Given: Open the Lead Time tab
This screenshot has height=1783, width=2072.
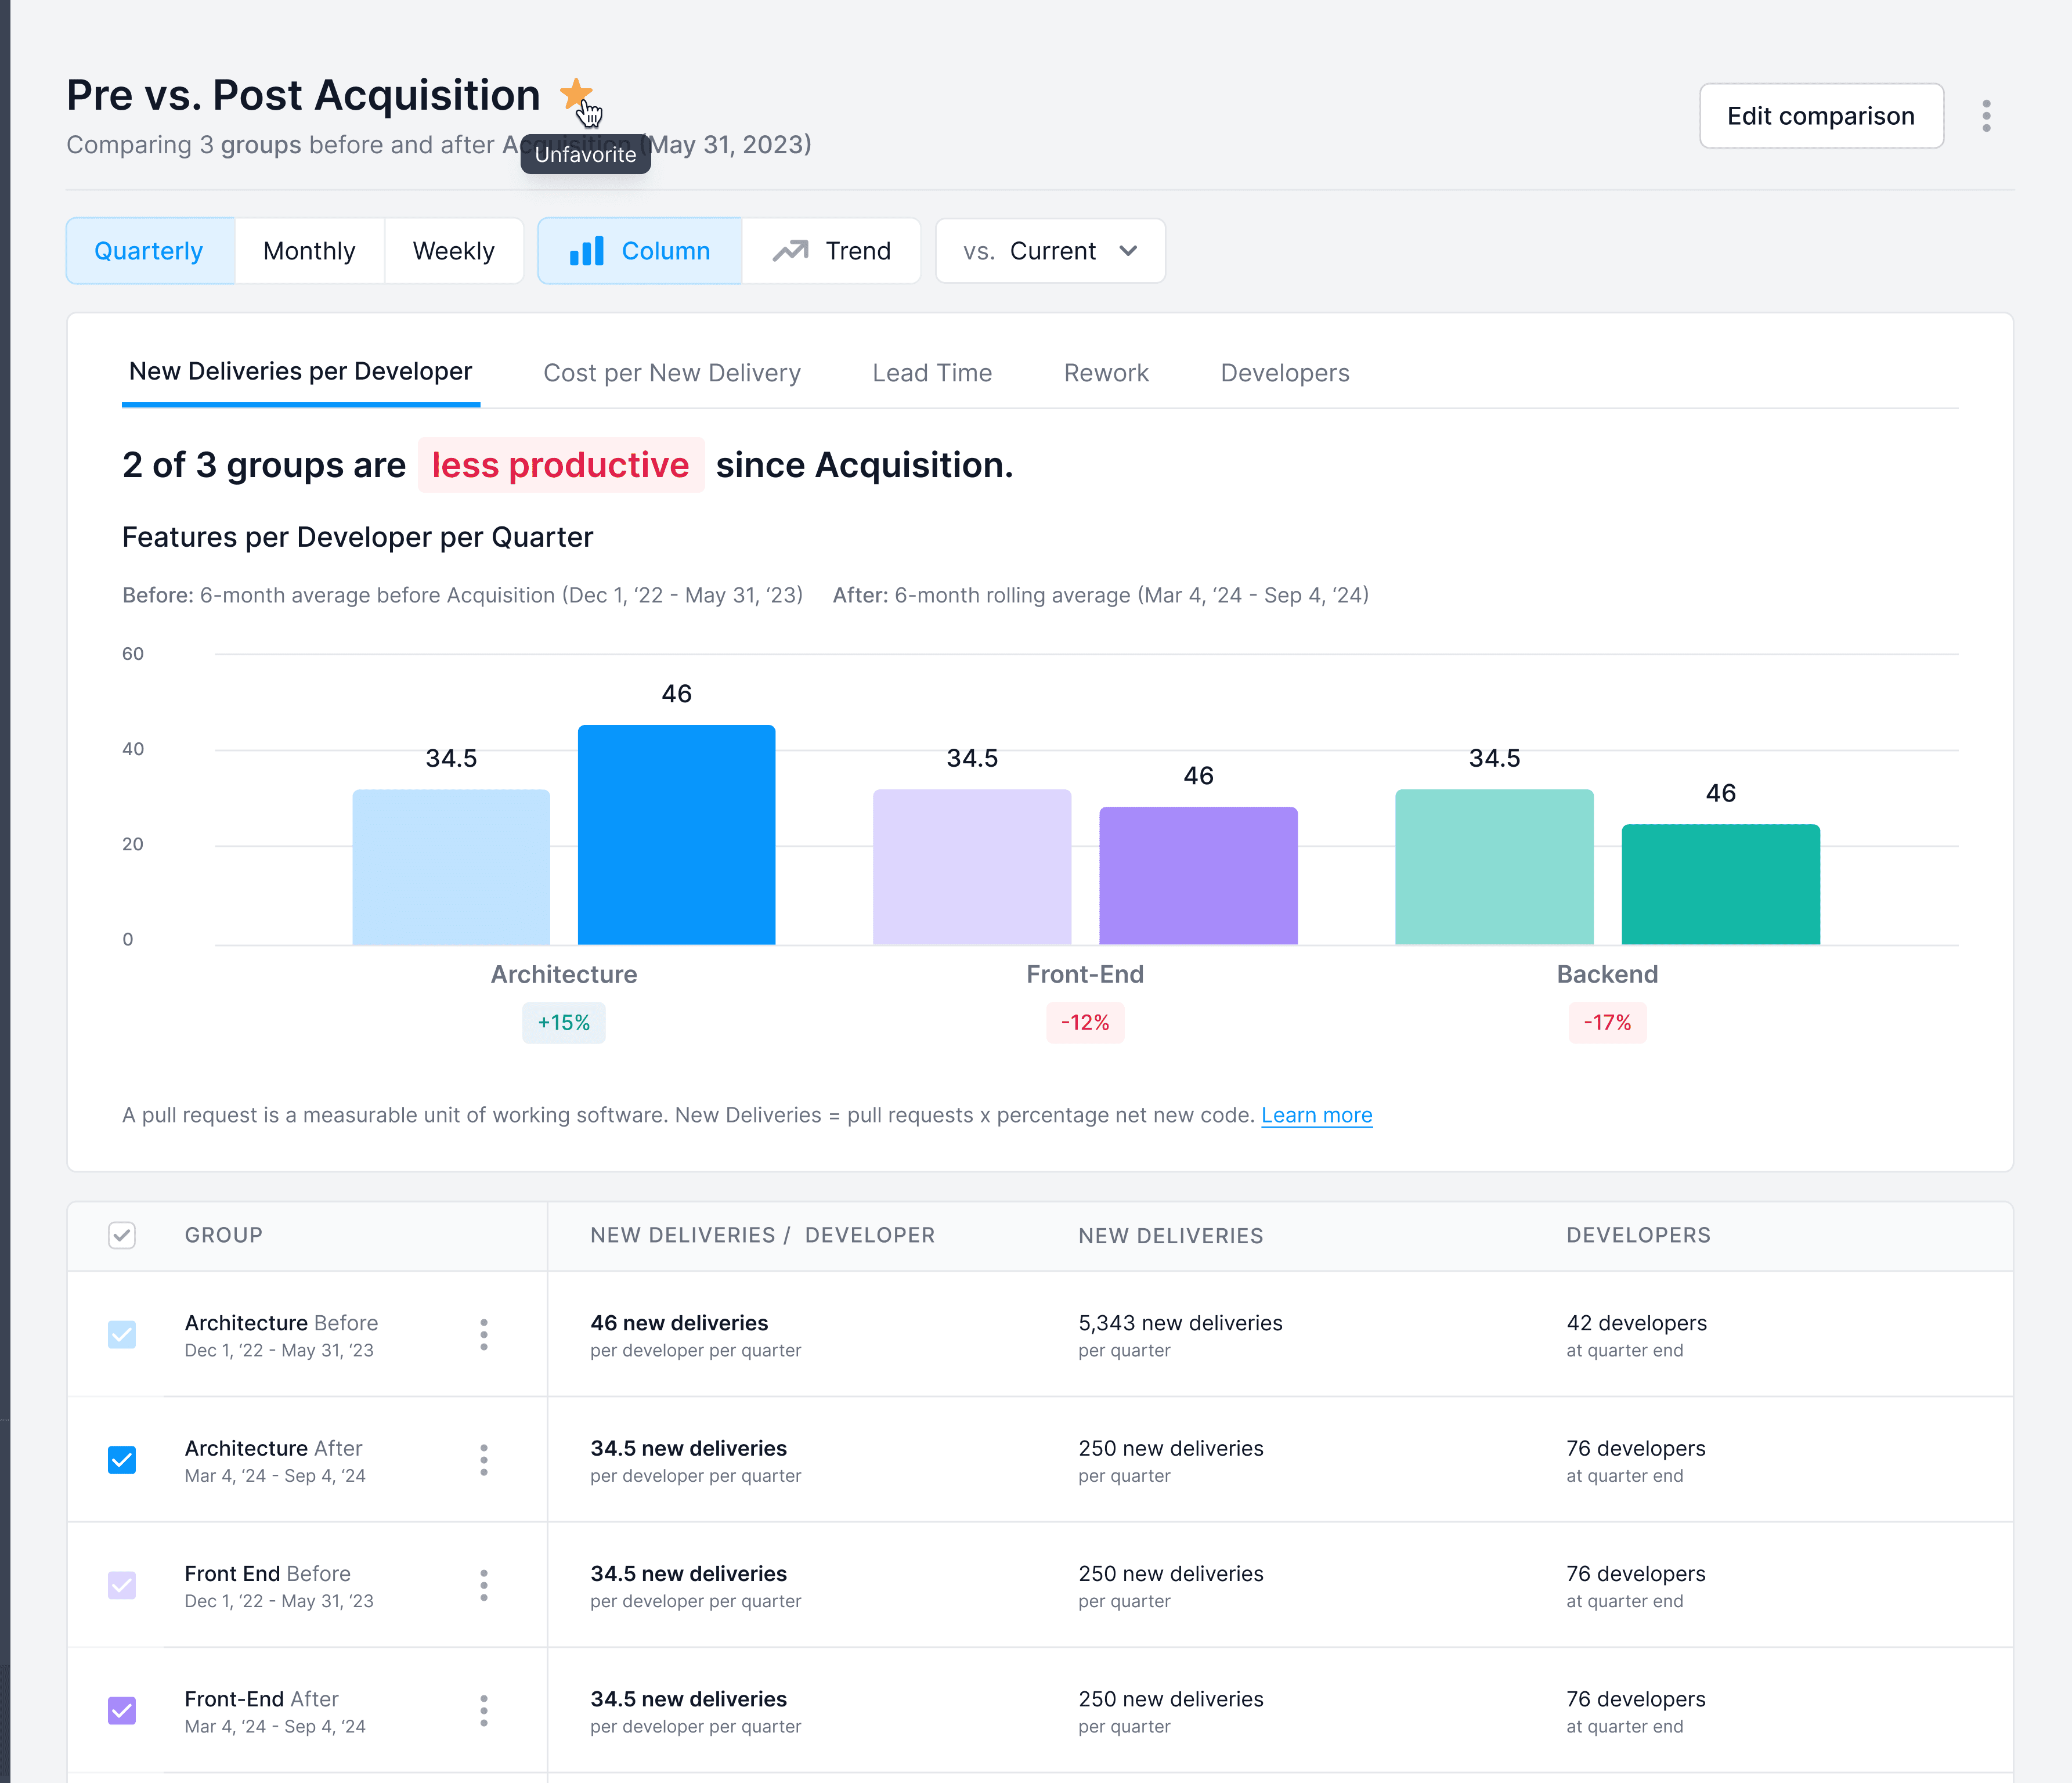Looking at the screenshot, I should tap(932, 373).
